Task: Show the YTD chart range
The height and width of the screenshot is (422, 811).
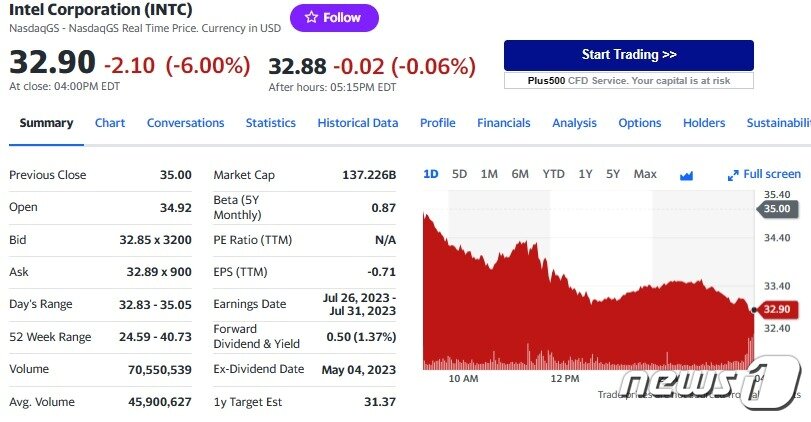Action: pos(553,174)
